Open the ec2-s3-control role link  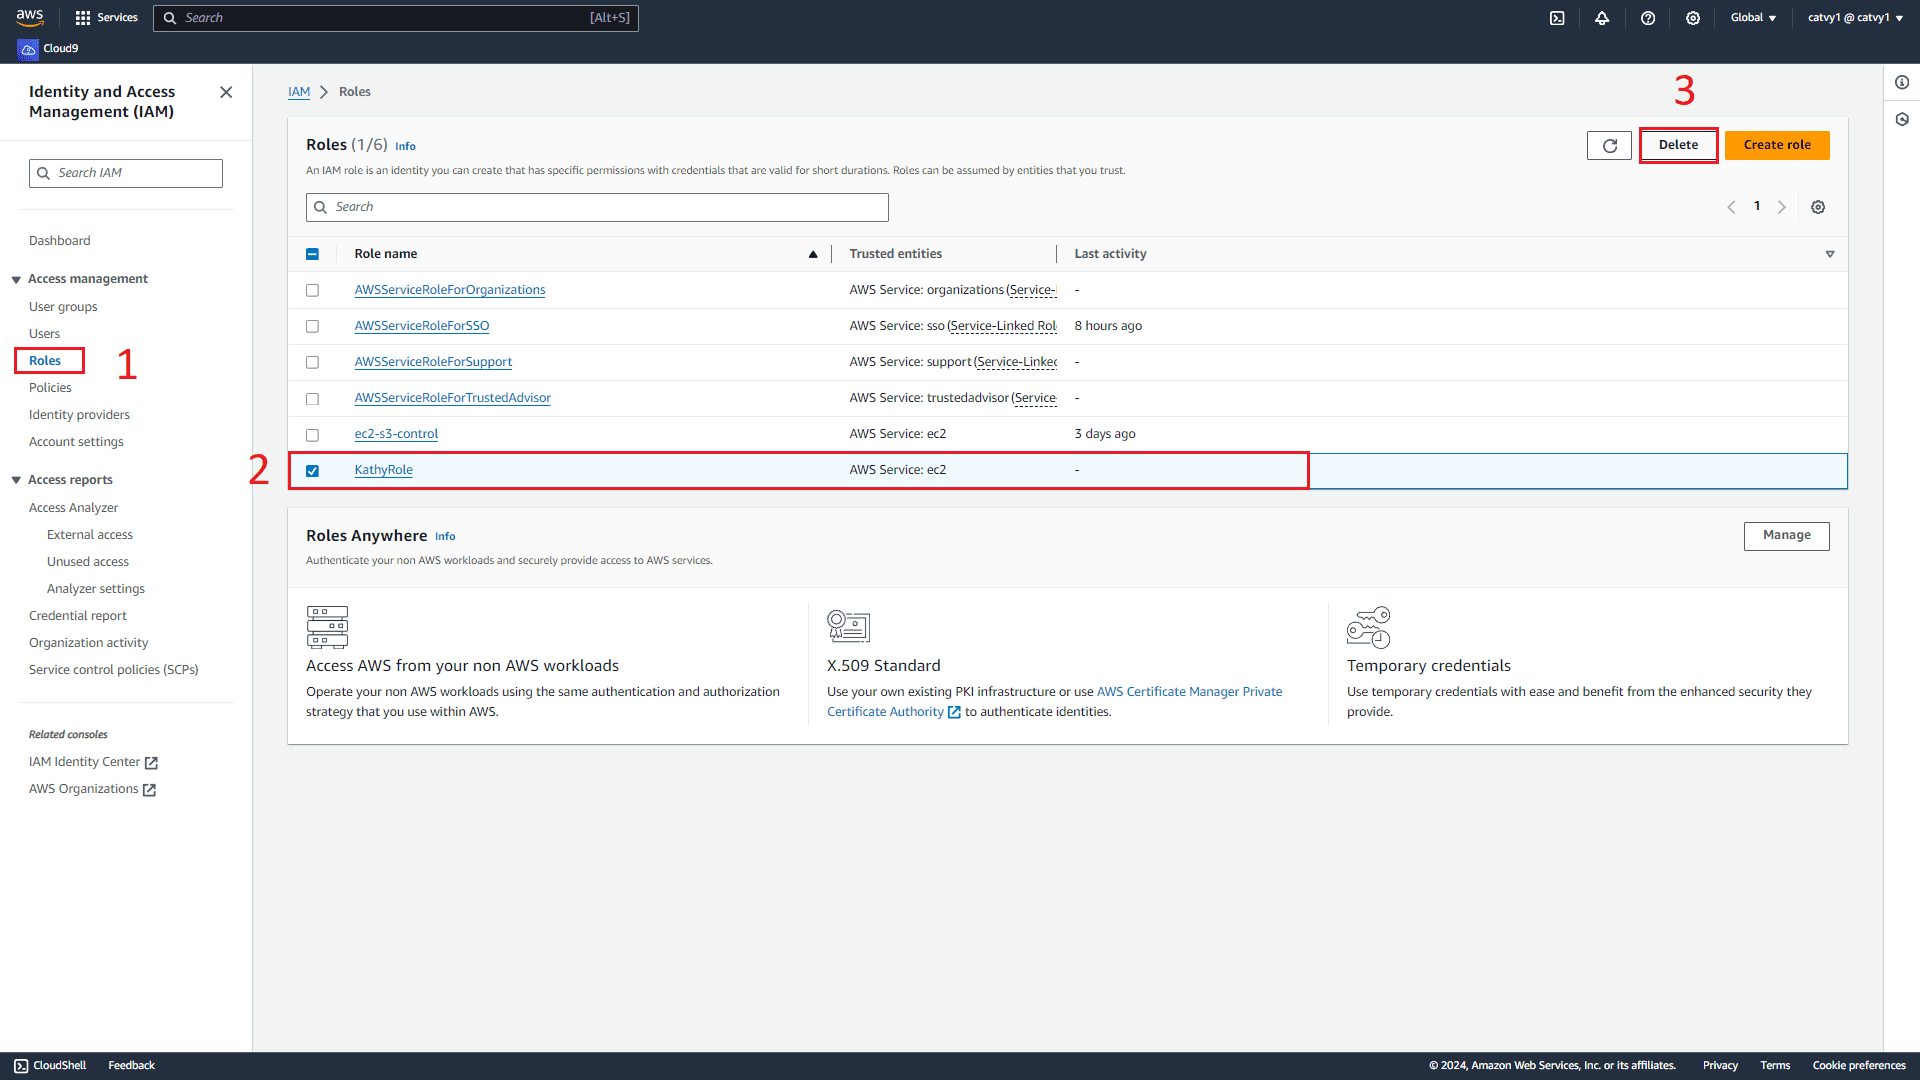tap(396, 434)
